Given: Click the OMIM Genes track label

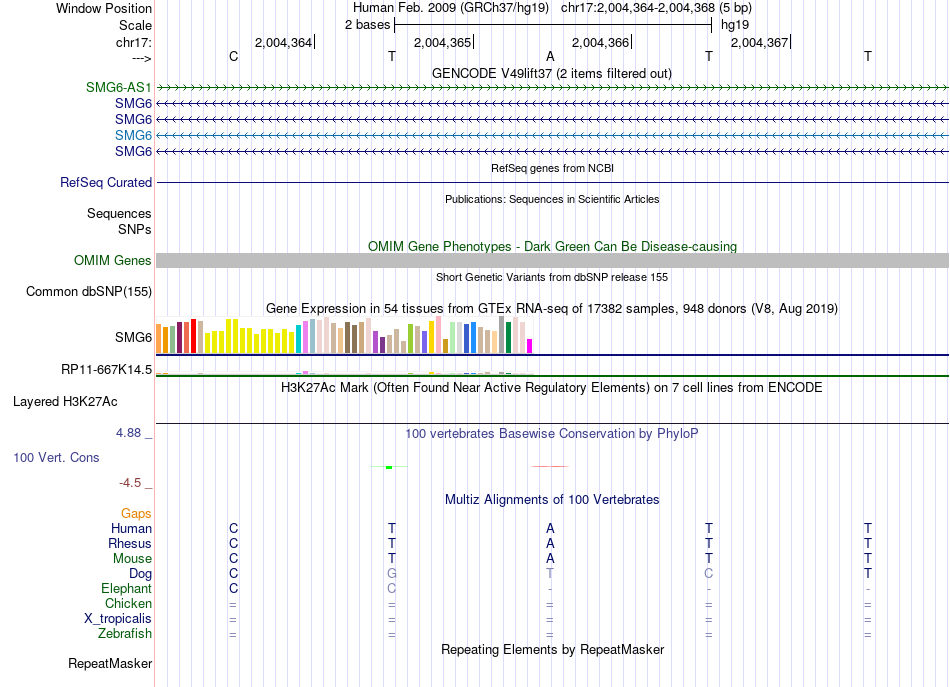Looking at the screenshot, I should [113, 261].
